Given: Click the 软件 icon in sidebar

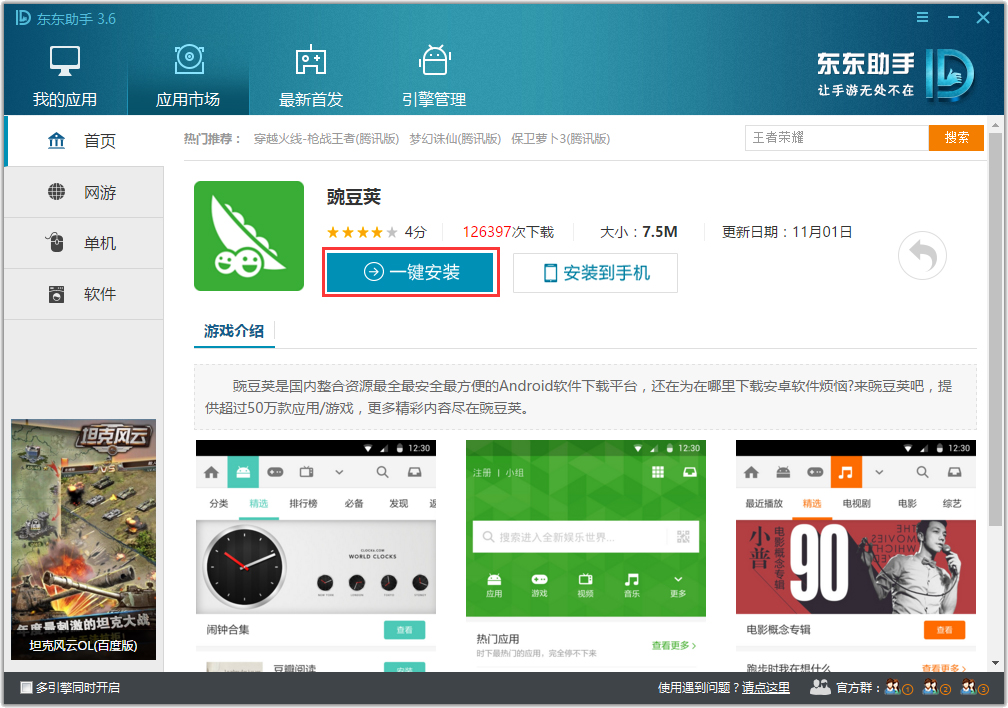Looking at the screenshot, I should (57, 294).
